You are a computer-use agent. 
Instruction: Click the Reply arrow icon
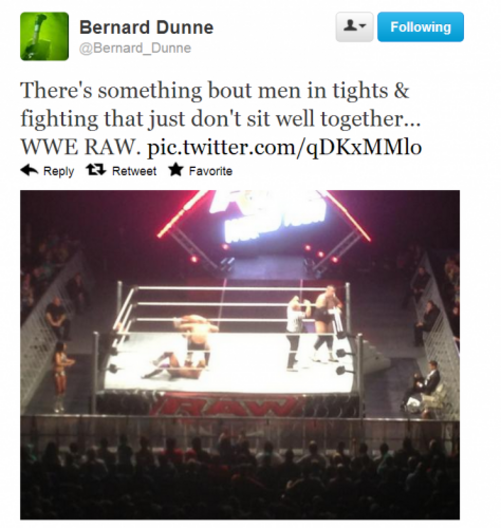(29, 170)
